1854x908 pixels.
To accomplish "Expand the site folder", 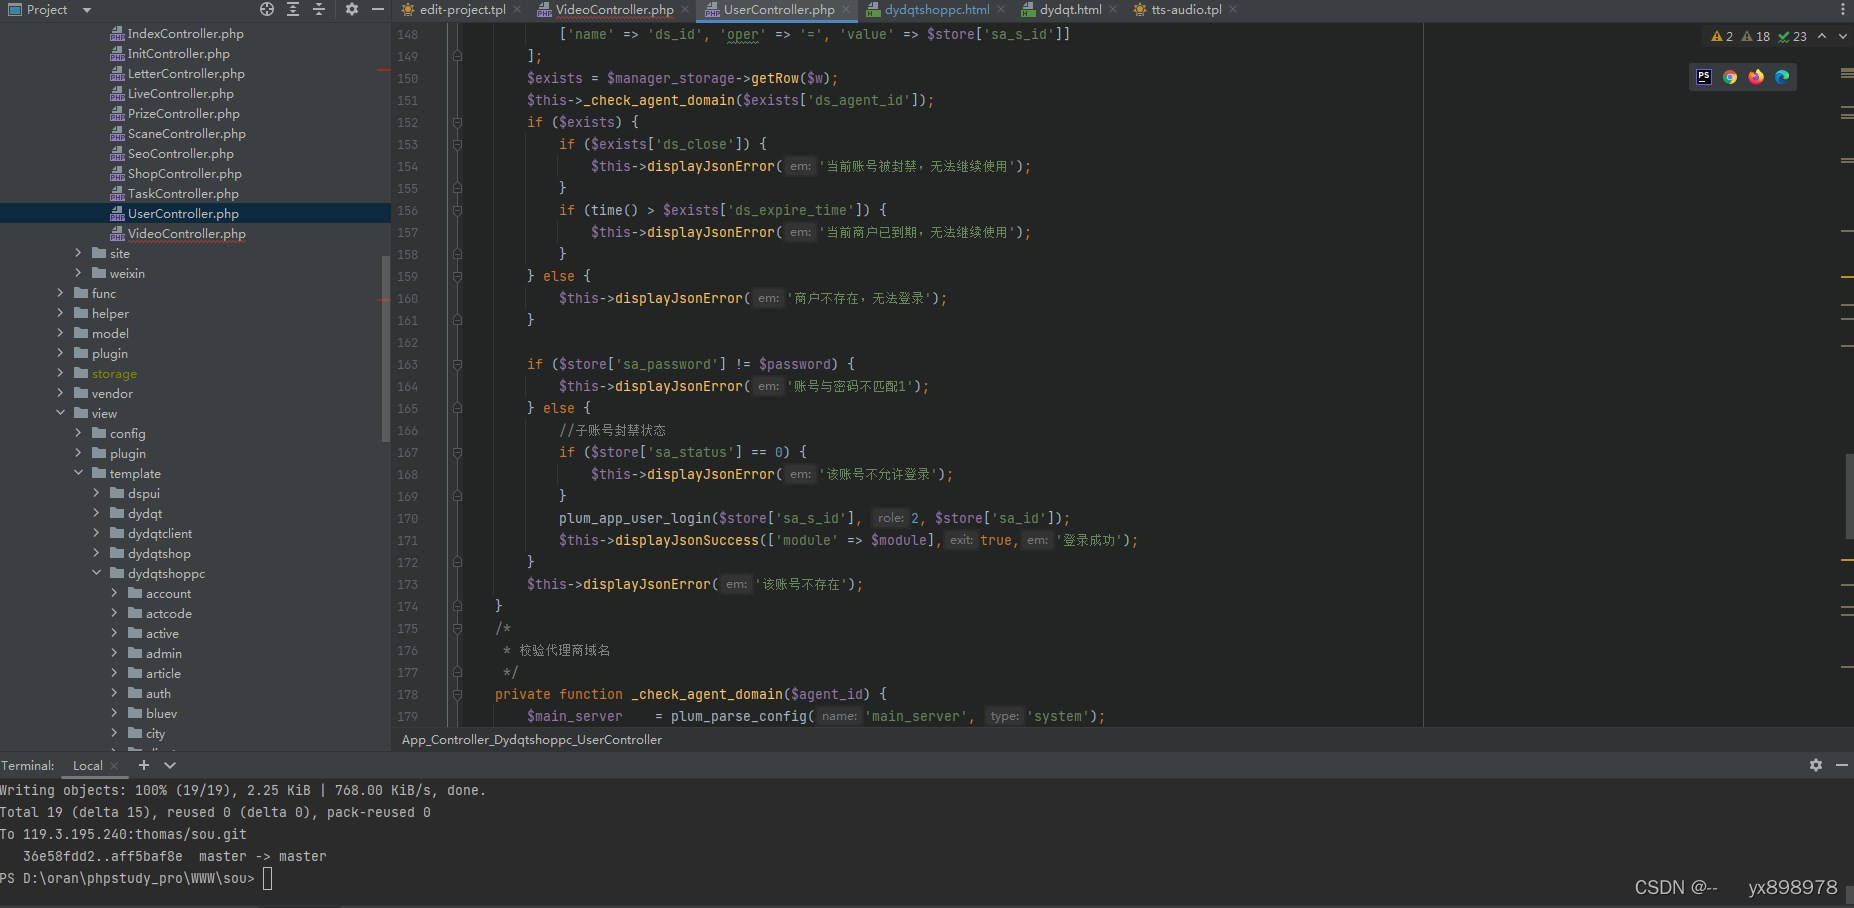I will (78, 254).
